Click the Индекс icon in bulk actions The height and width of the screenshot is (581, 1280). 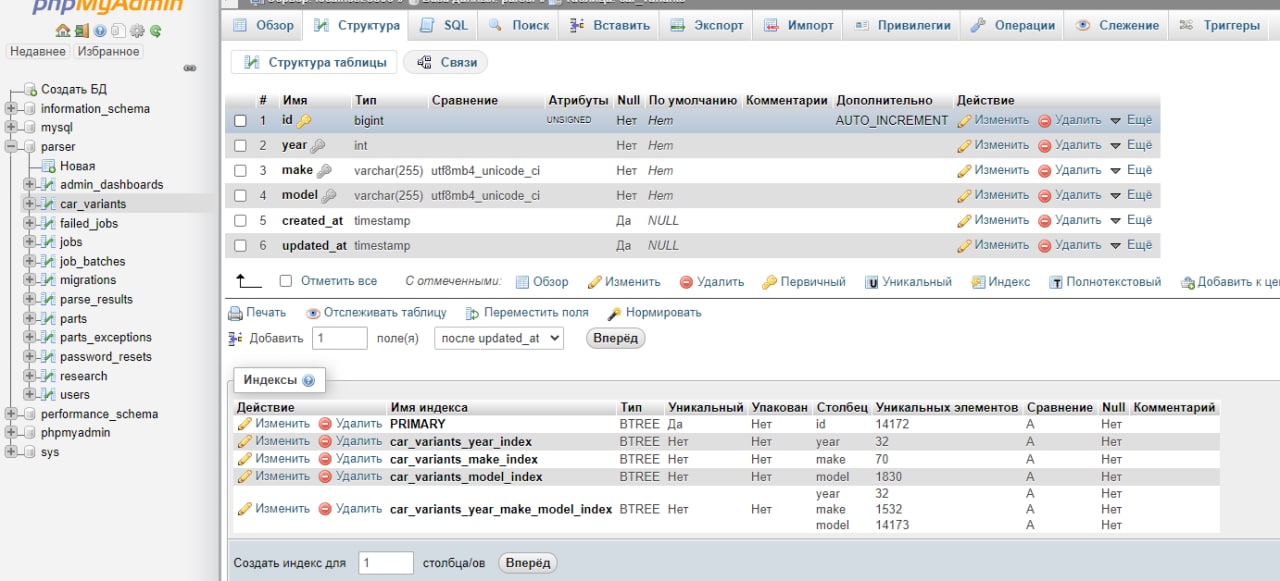(x=978, y=283)
